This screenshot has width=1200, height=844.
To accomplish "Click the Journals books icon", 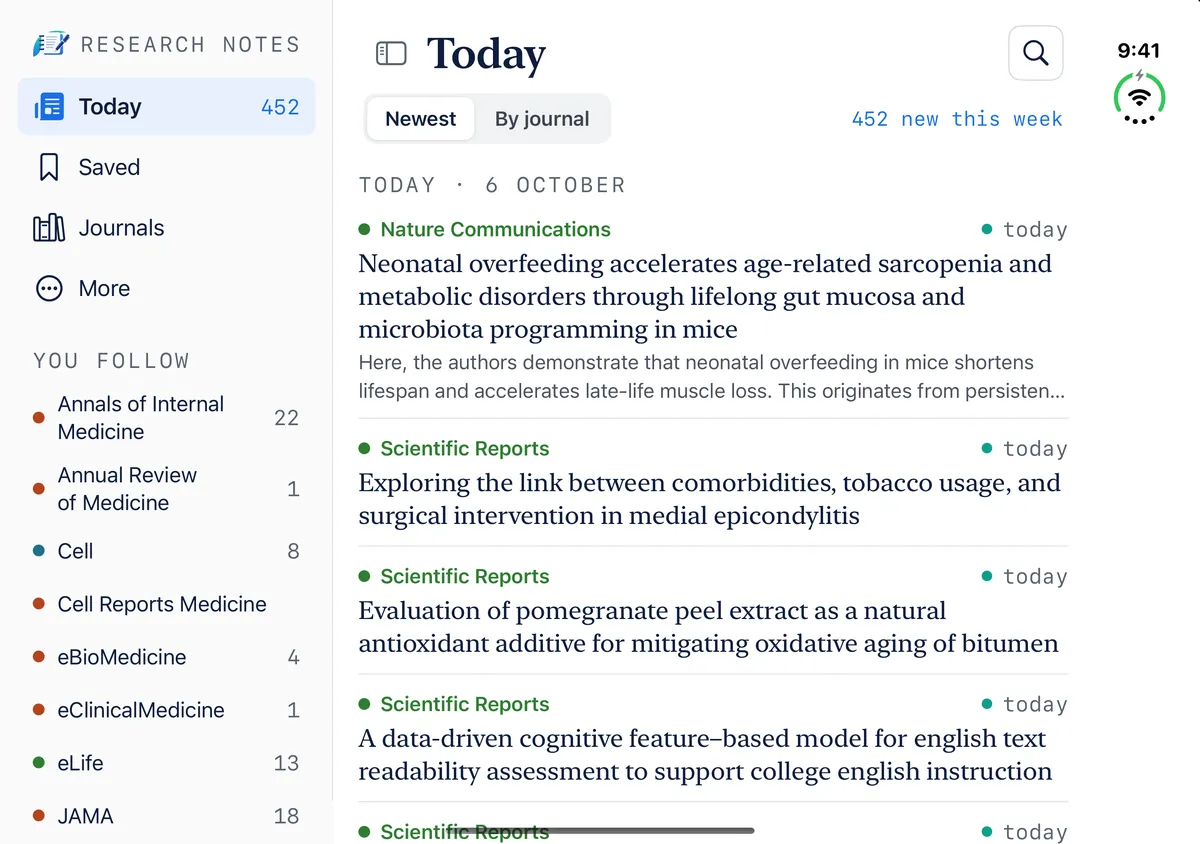I will (49, 228).
